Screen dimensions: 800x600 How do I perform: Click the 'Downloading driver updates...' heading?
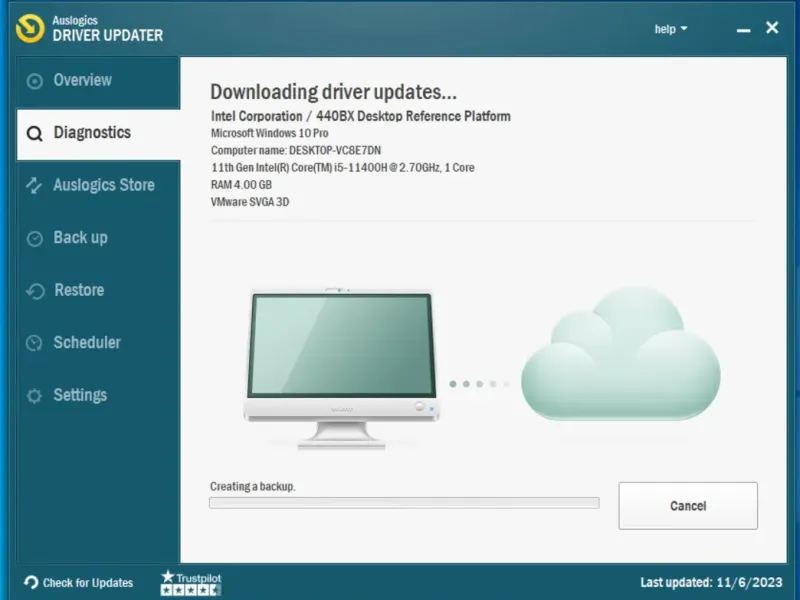[333, 92]
